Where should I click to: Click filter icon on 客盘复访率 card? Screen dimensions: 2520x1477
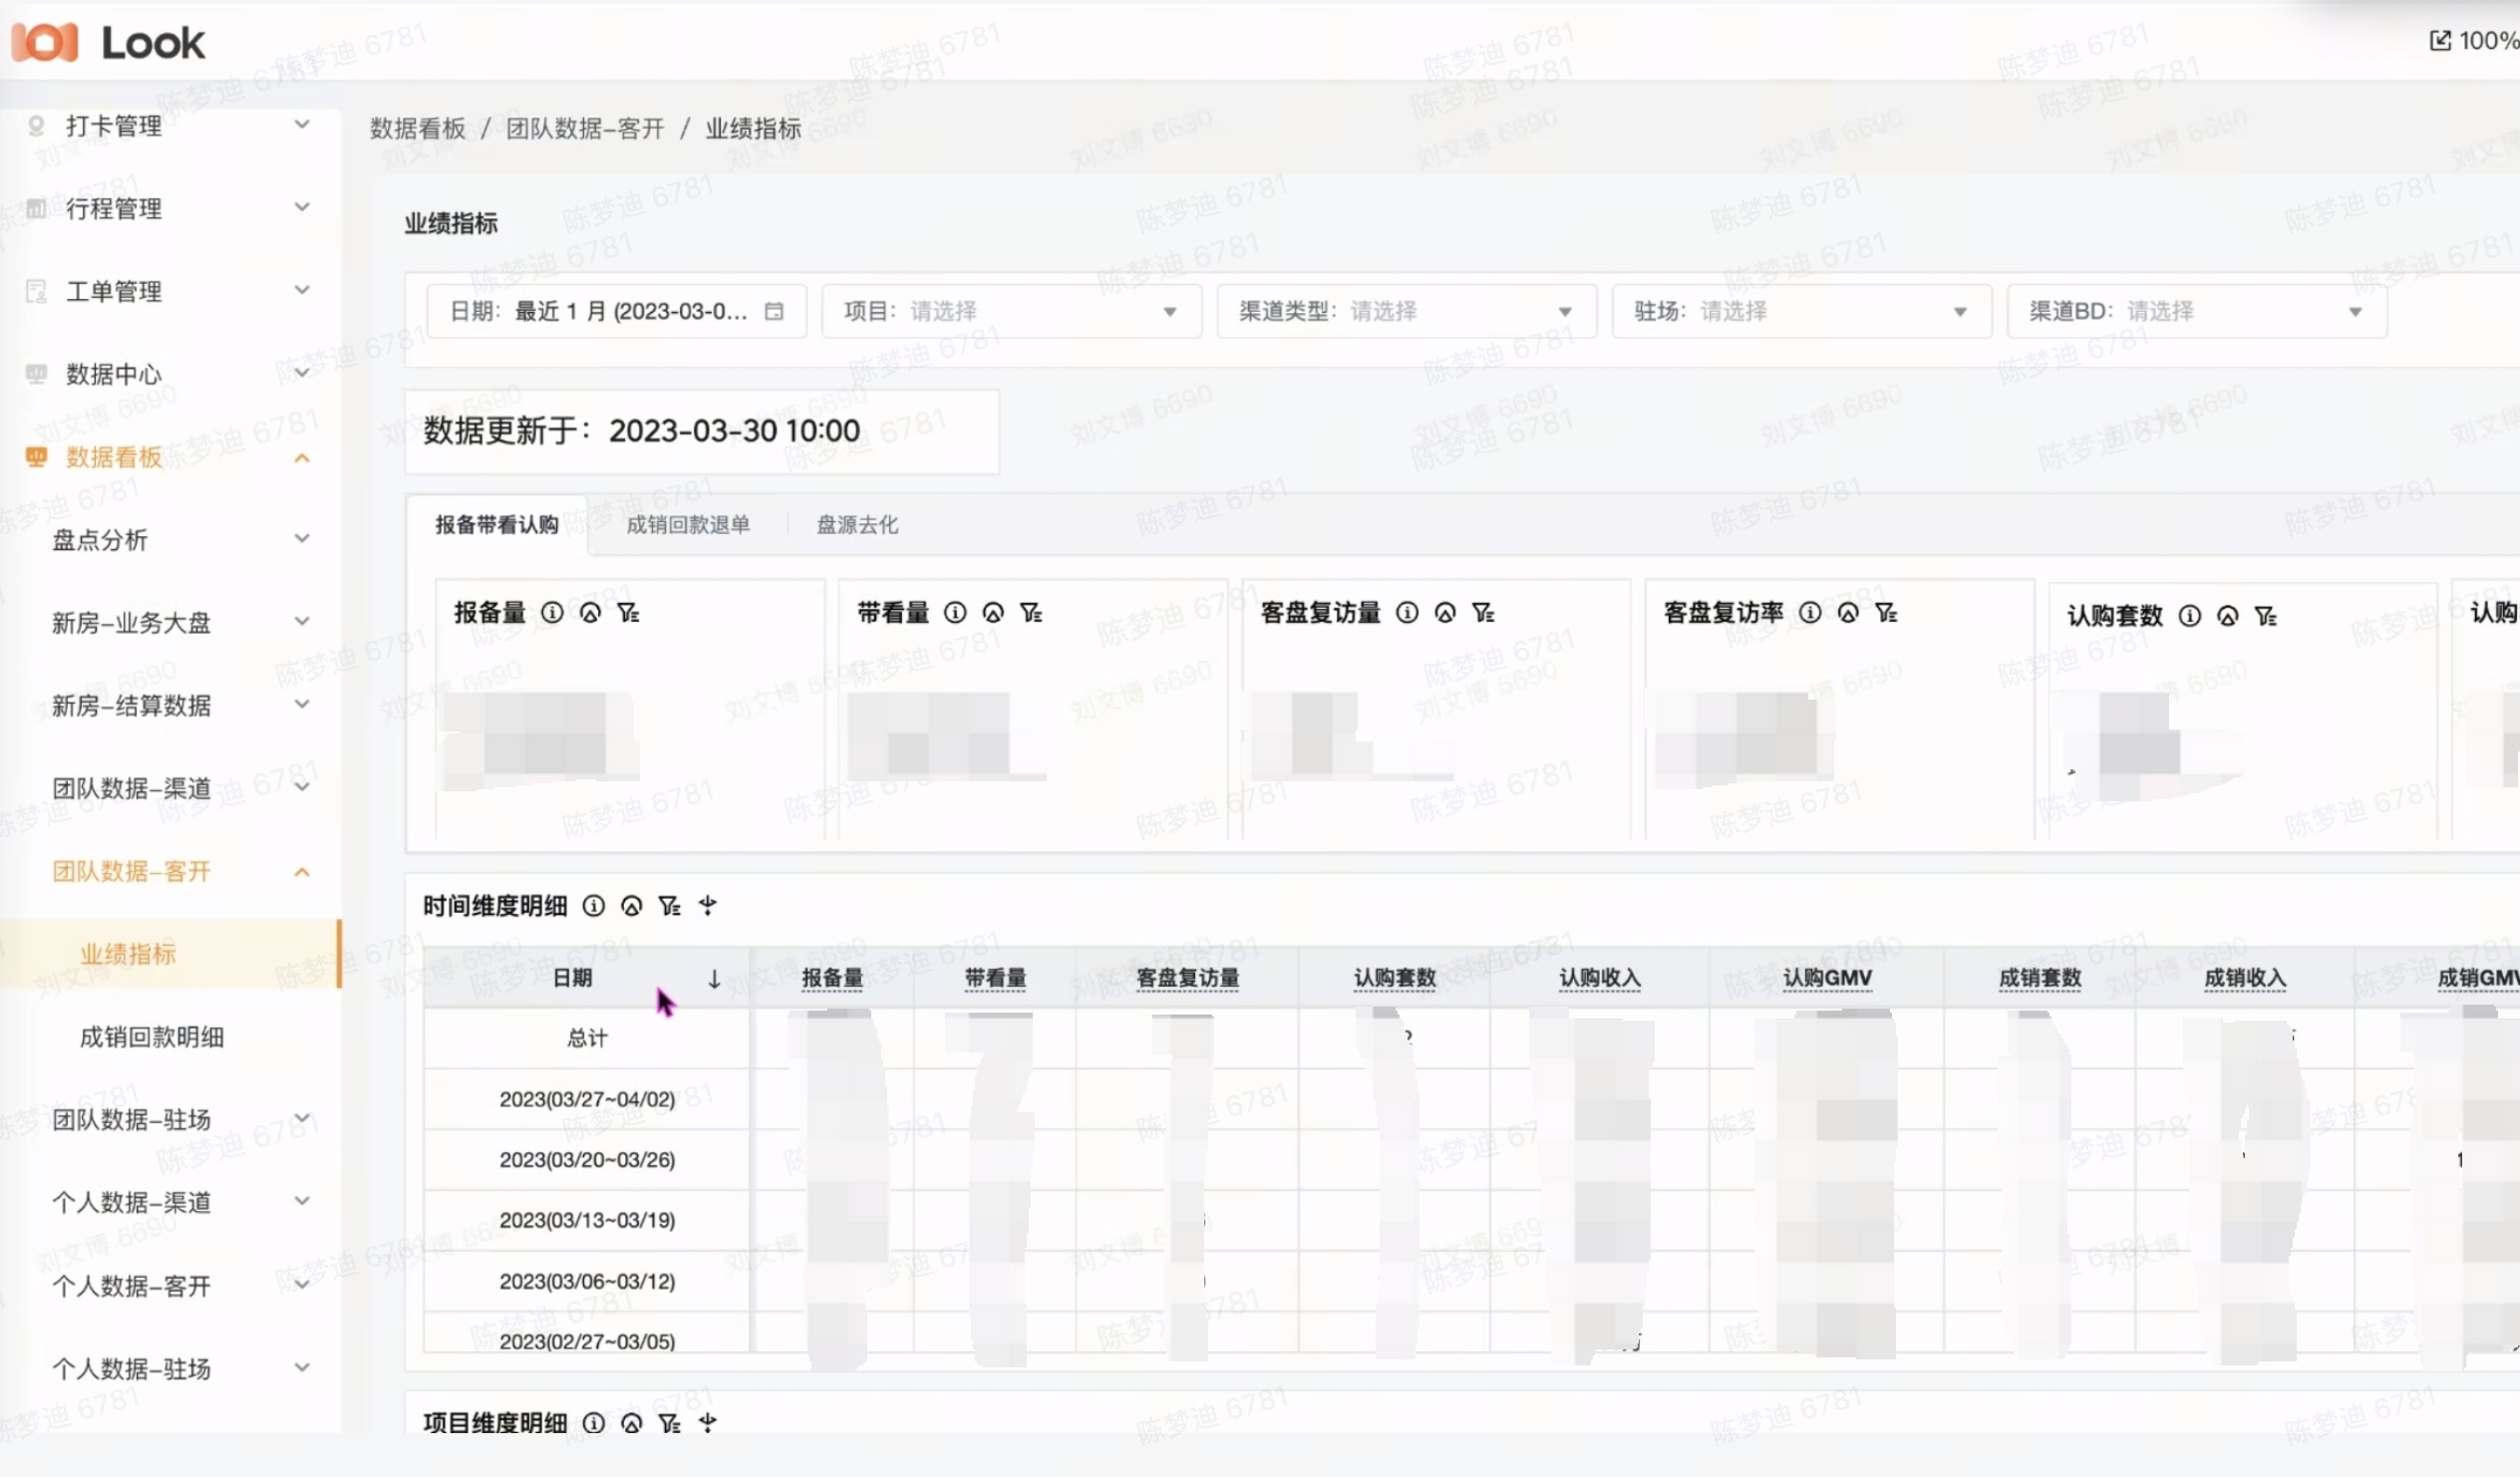click(1886, 612)
